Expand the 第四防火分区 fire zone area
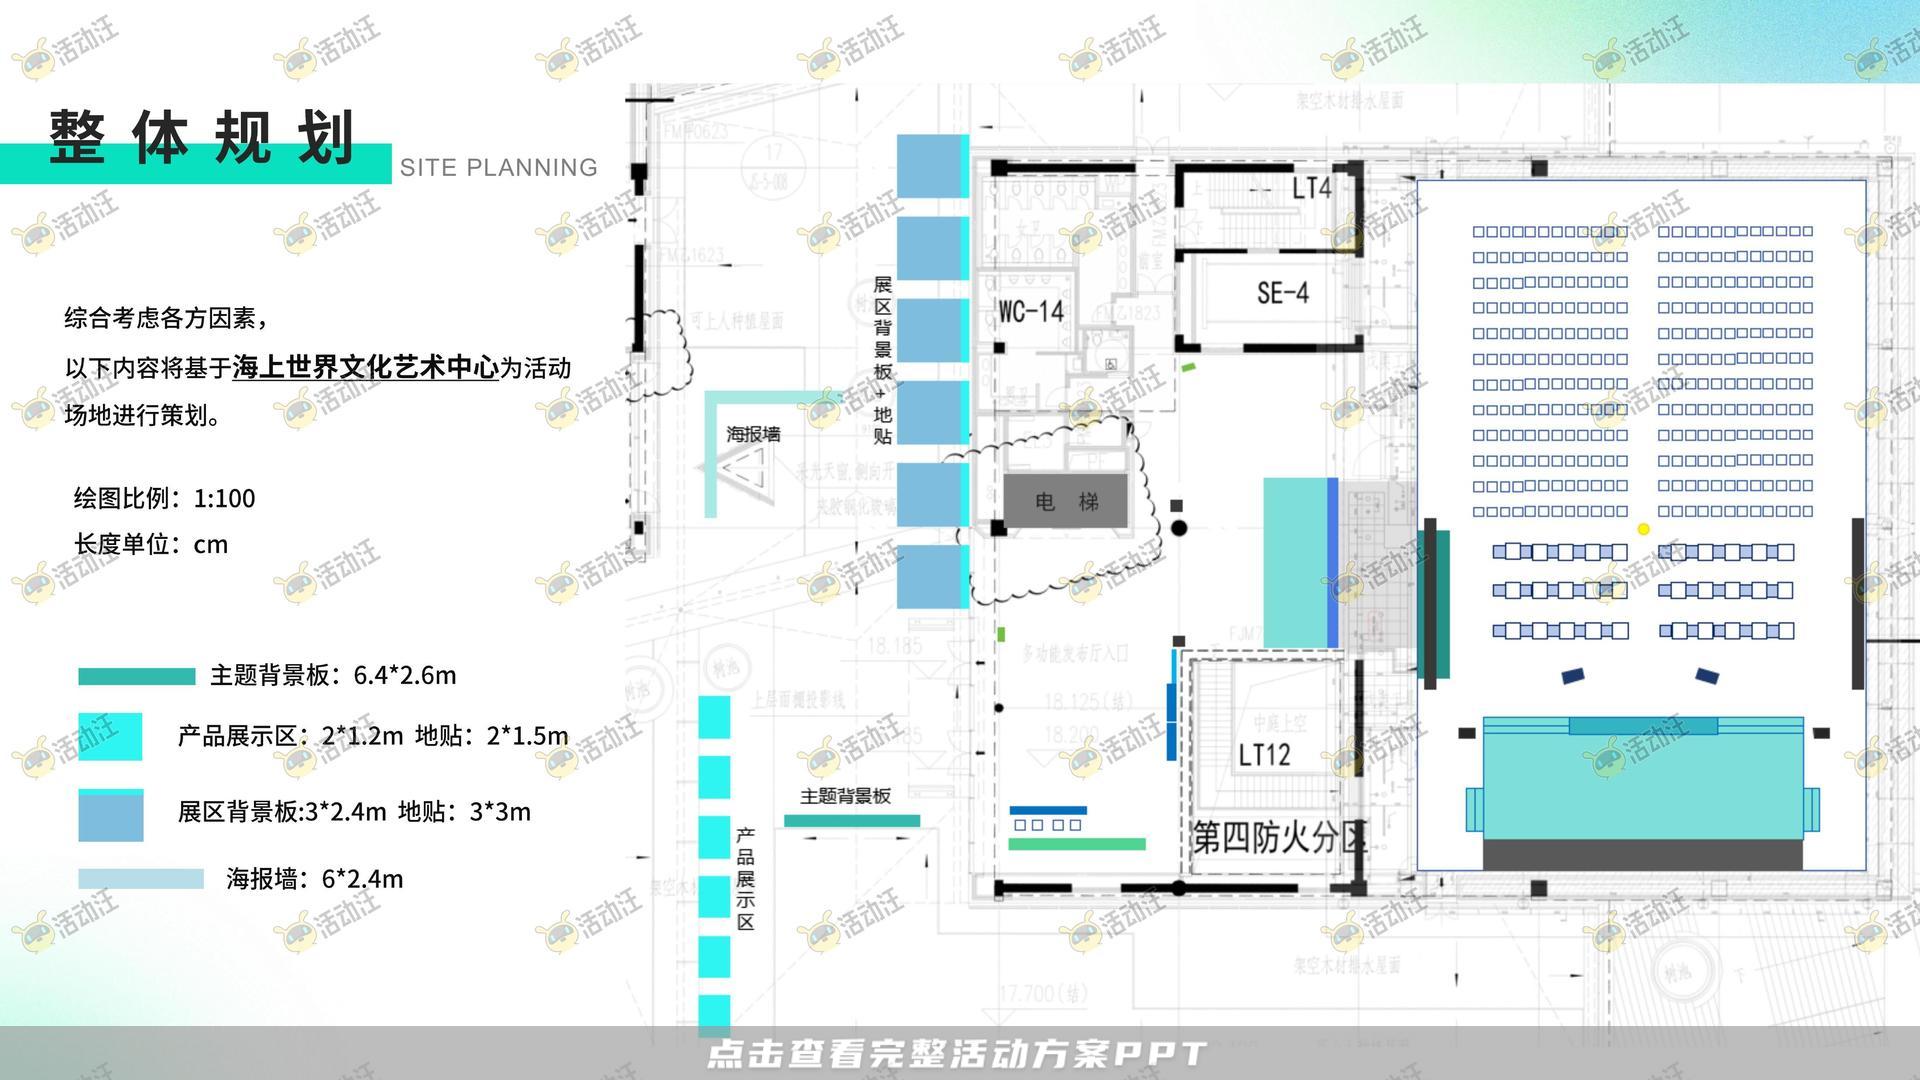The width and height of the screenshot is (1920, 1080). (1280, 840)
